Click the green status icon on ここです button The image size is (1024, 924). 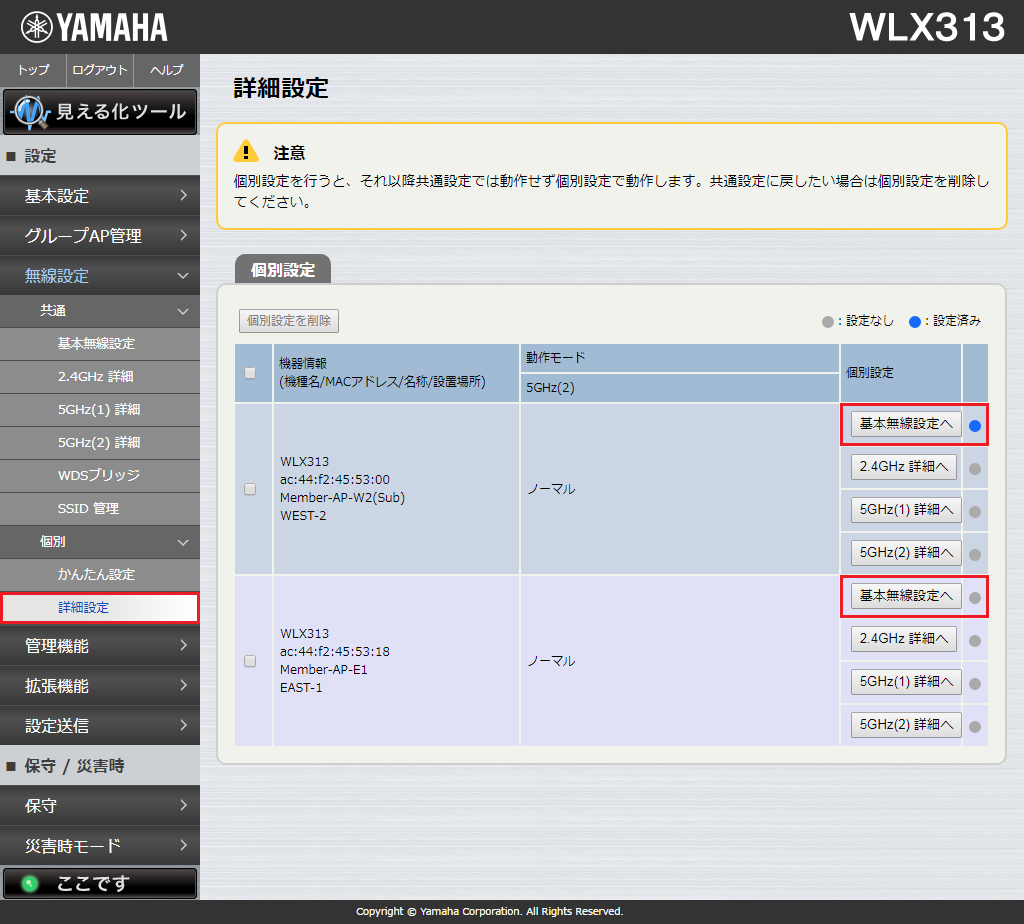pyautogui.click(x=29, y=883)
